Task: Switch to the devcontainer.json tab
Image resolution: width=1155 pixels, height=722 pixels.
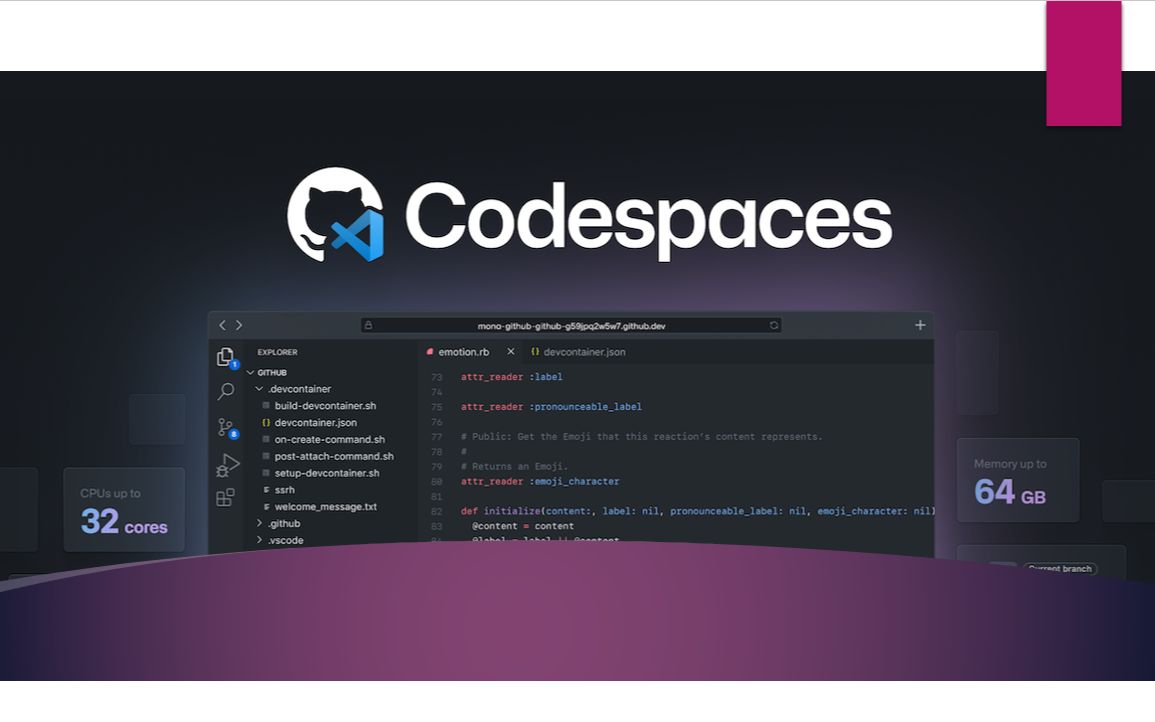Action: pos(578,352)
